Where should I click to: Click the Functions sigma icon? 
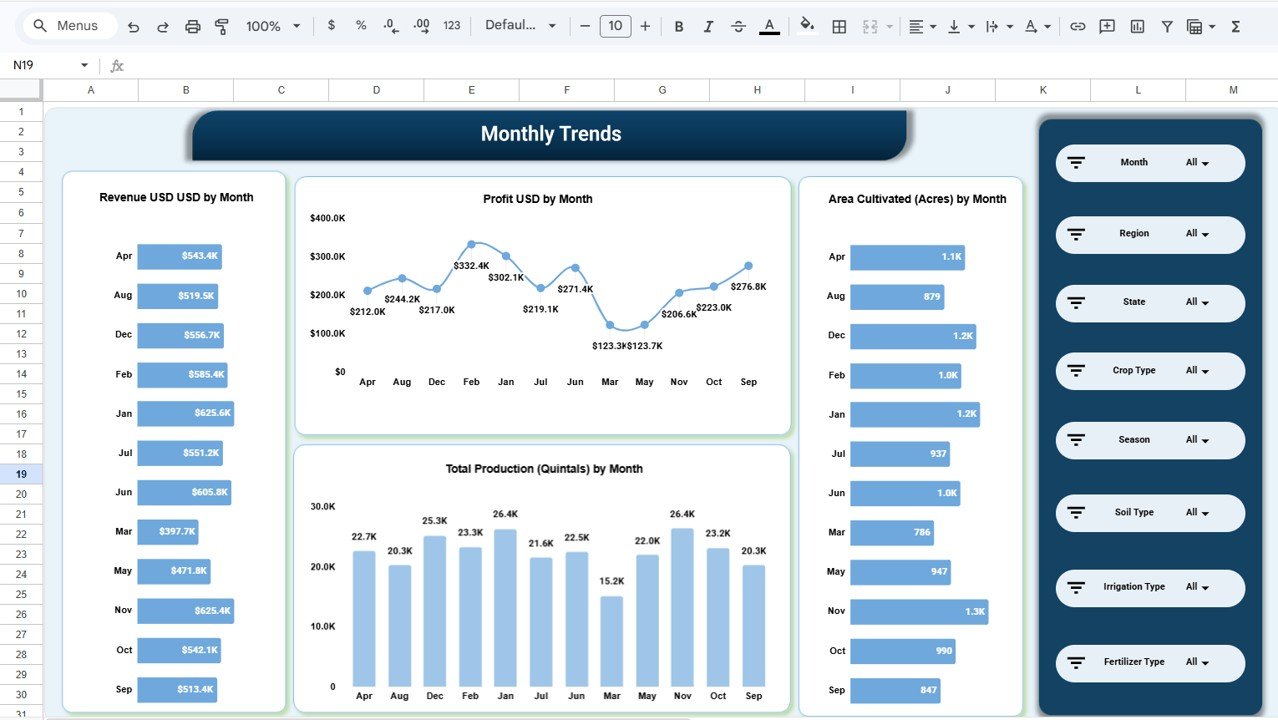pos(1234,25)
